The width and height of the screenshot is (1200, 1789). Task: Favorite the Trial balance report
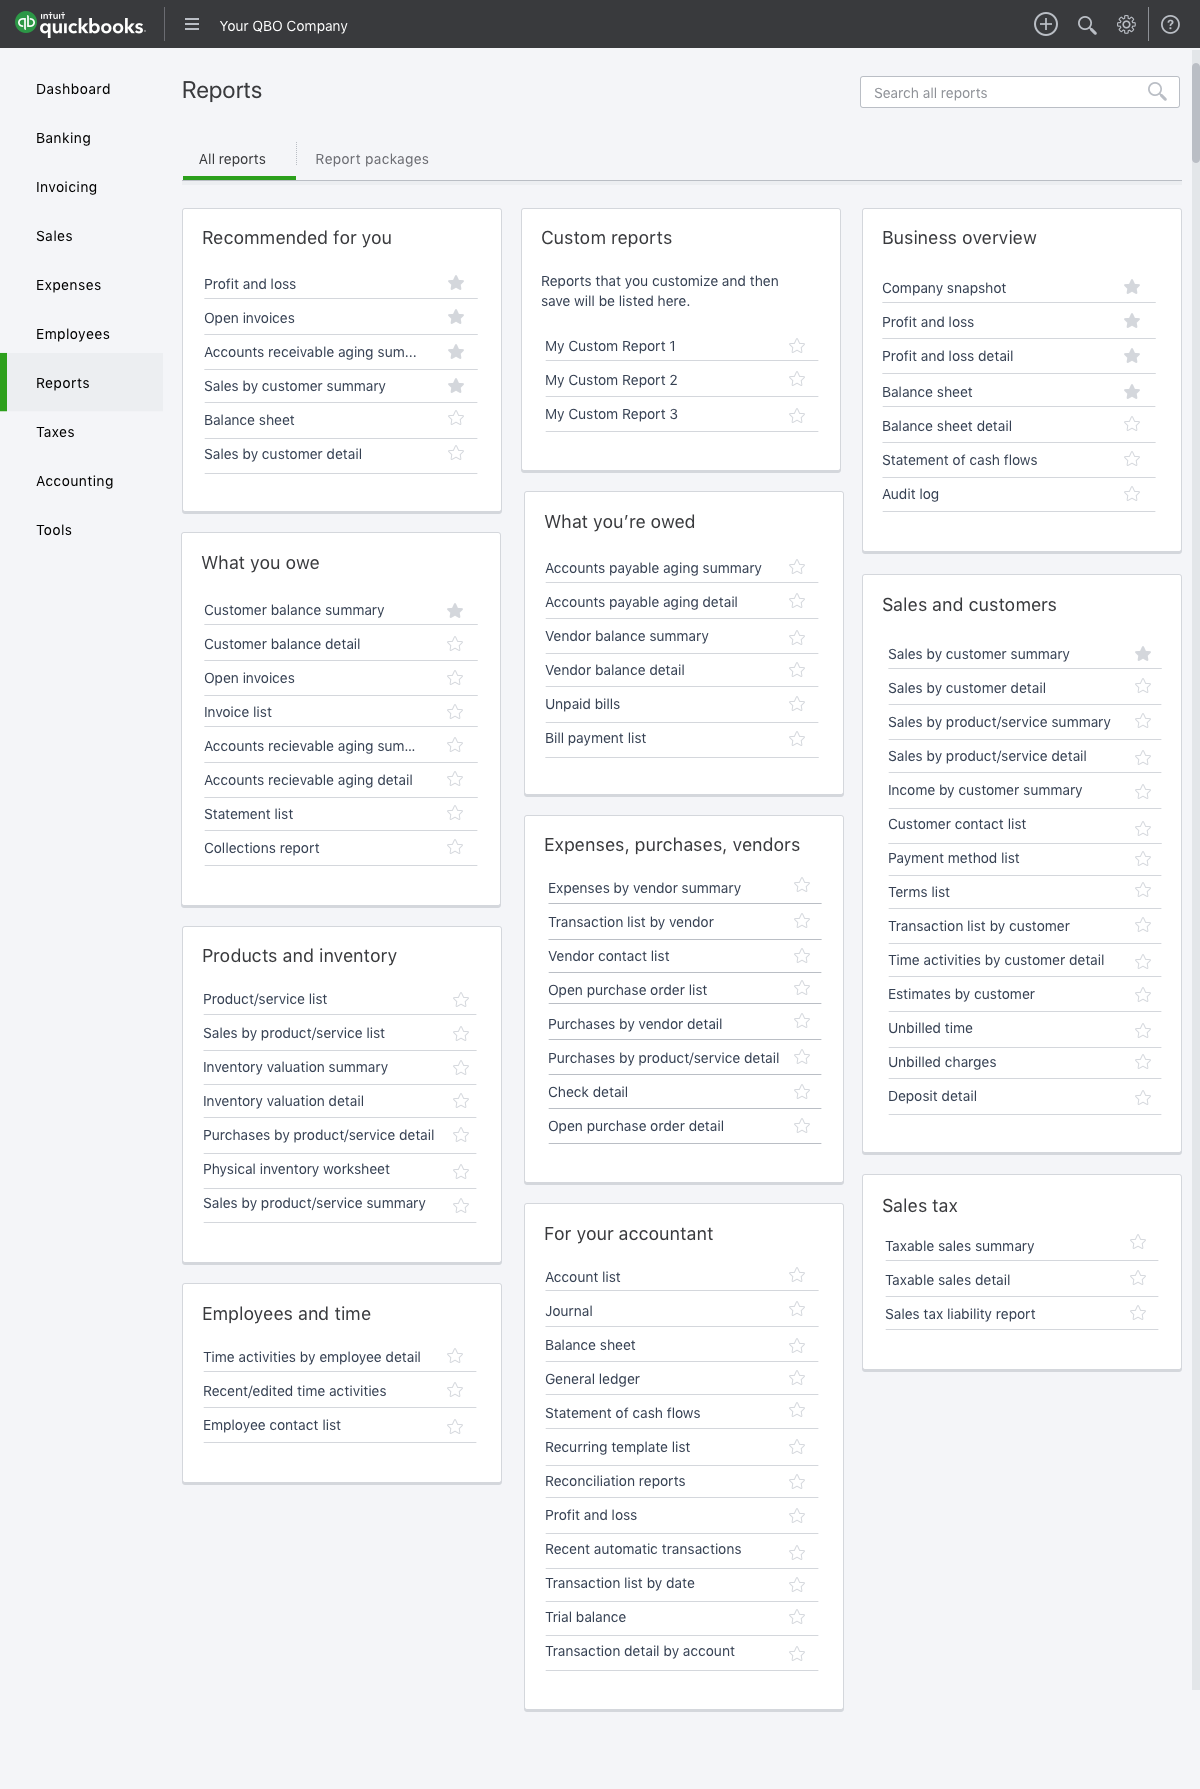(x=797, y=1617)
